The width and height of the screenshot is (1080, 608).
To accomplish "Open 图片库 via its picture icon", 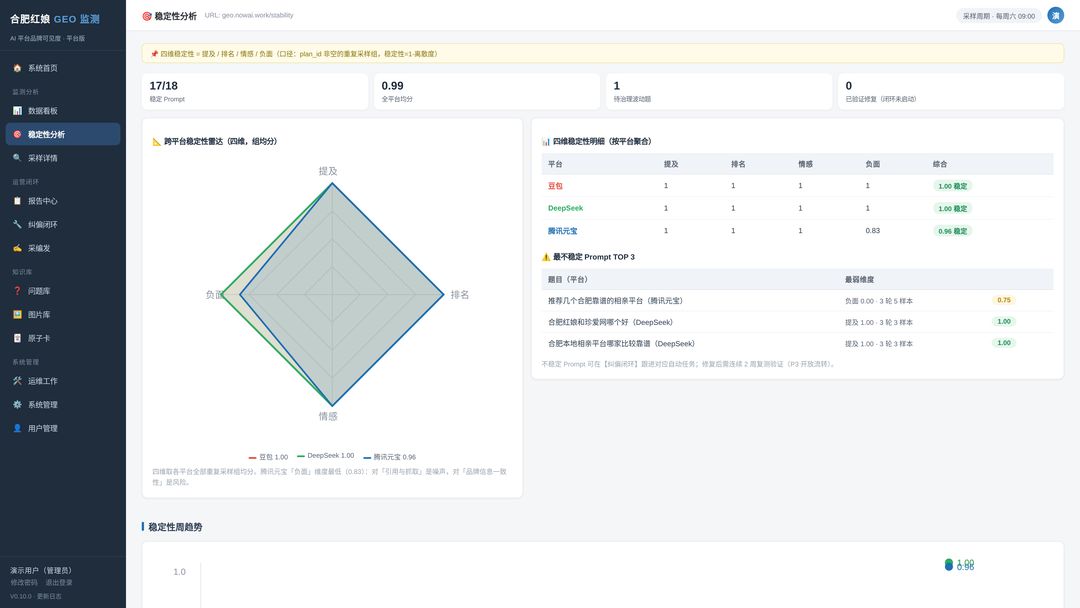I will [x=17, y=315].
